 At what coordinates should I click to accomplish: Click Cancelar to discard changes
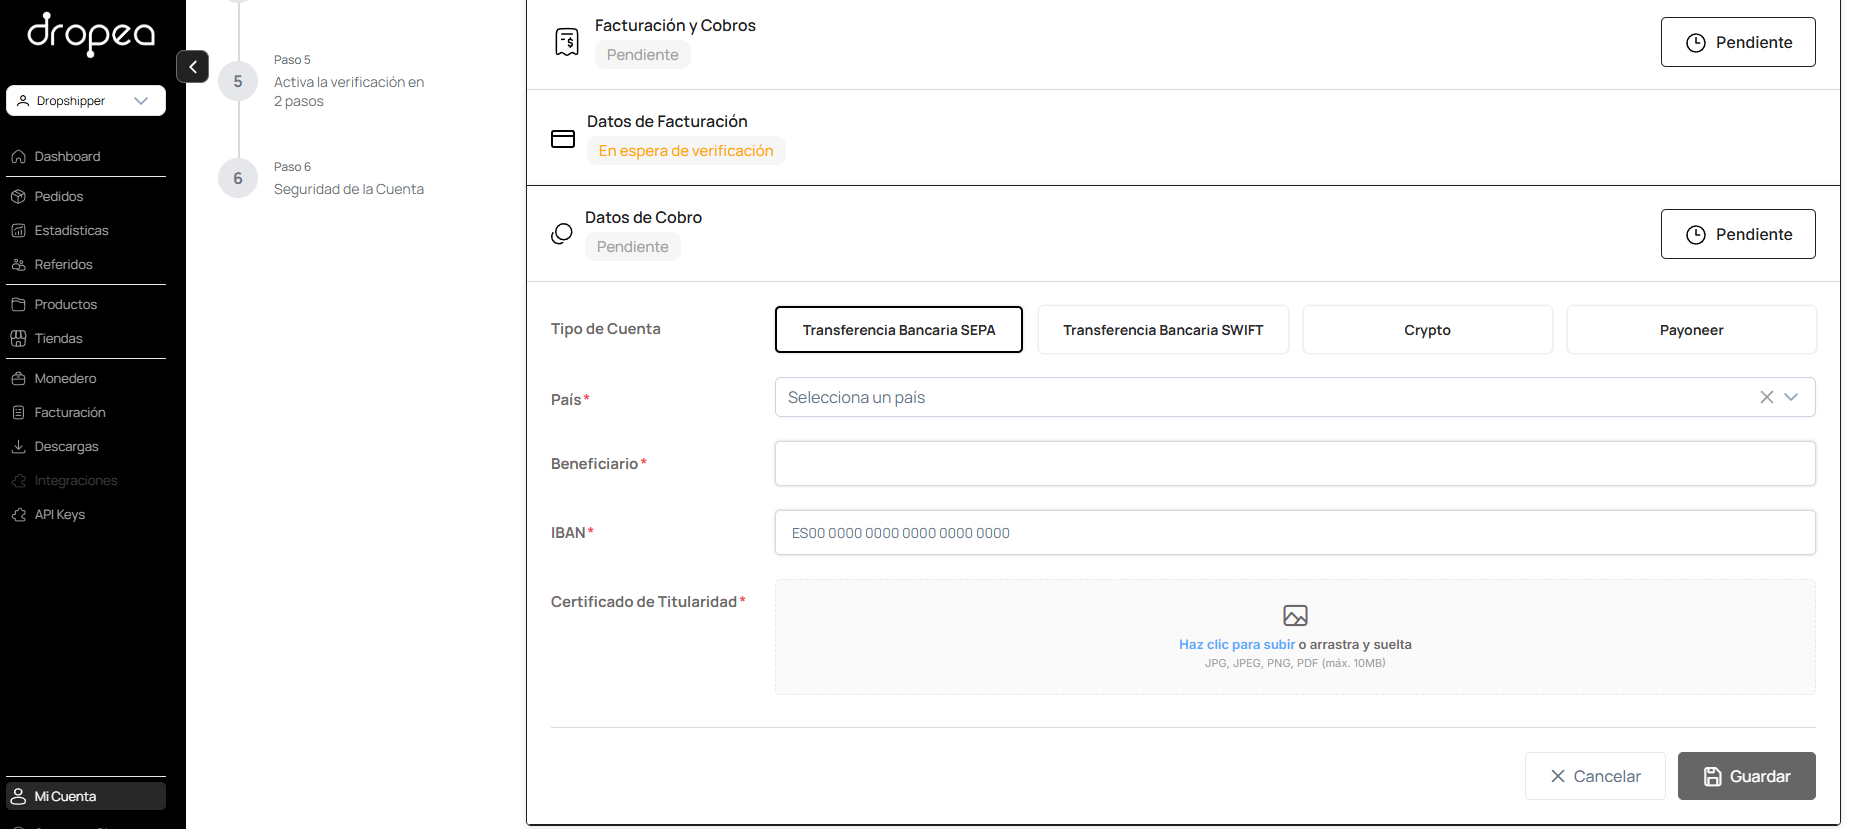(1595, 776)
